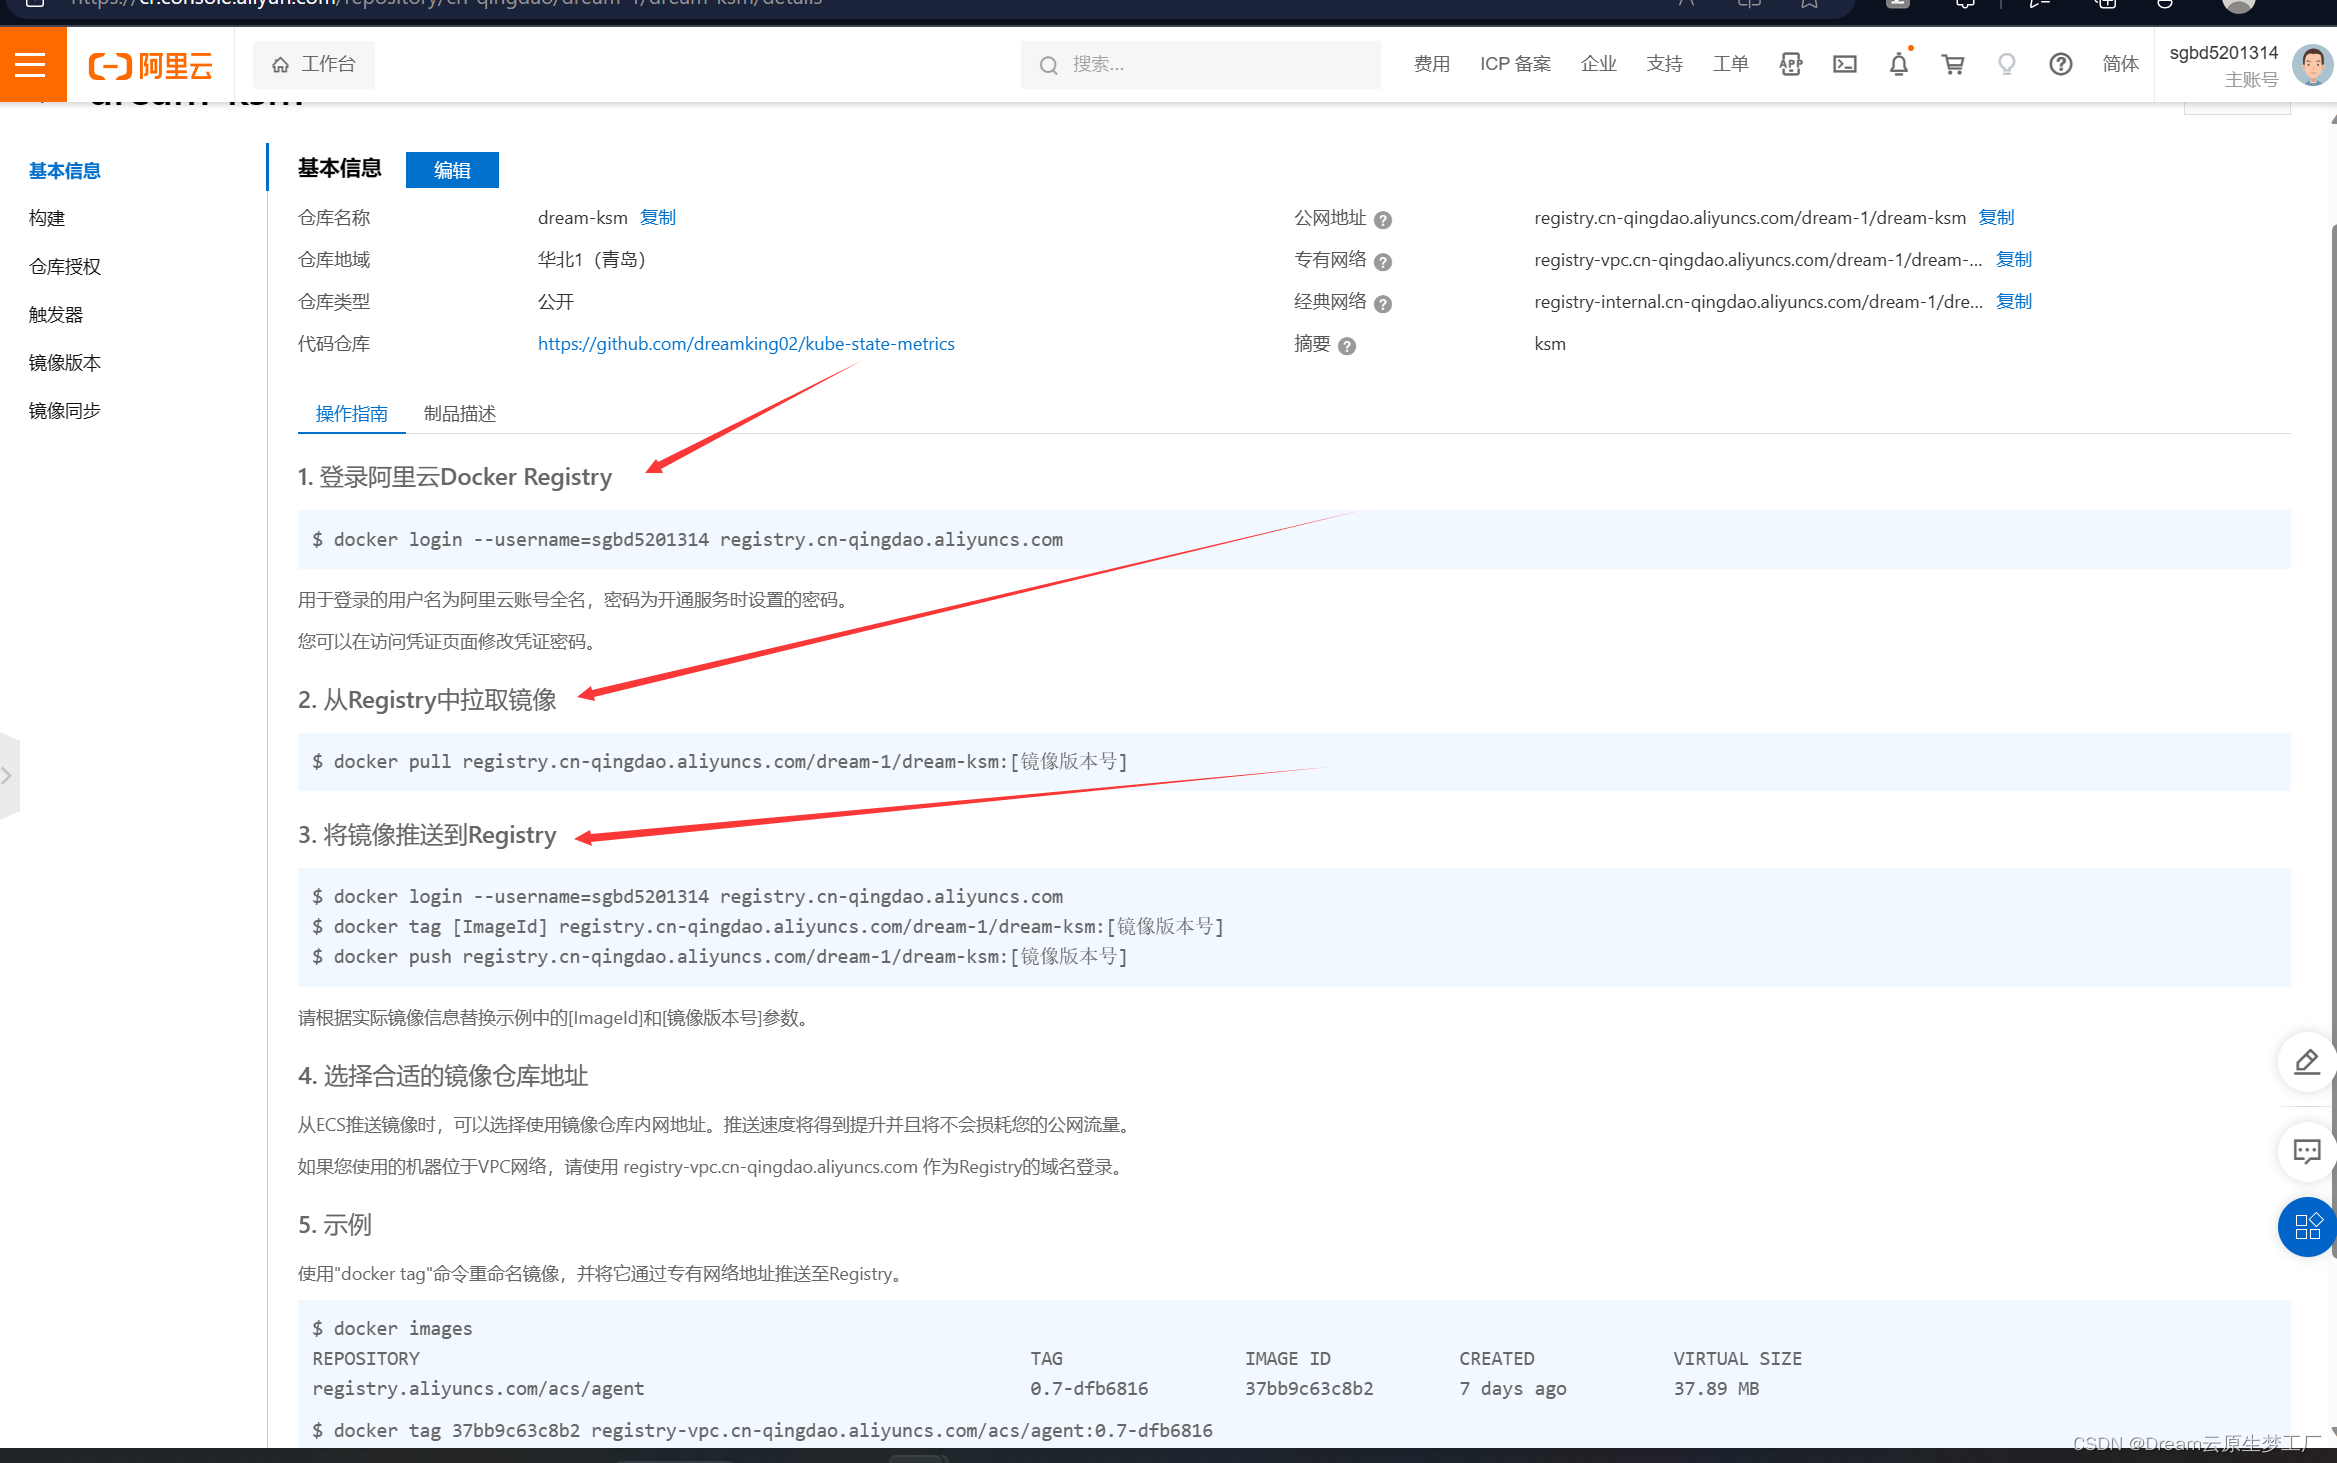This screenshot has height=1463, width=2337.
Task: Select 镜像版本 in the sidebar
Action: coord(64,363)
